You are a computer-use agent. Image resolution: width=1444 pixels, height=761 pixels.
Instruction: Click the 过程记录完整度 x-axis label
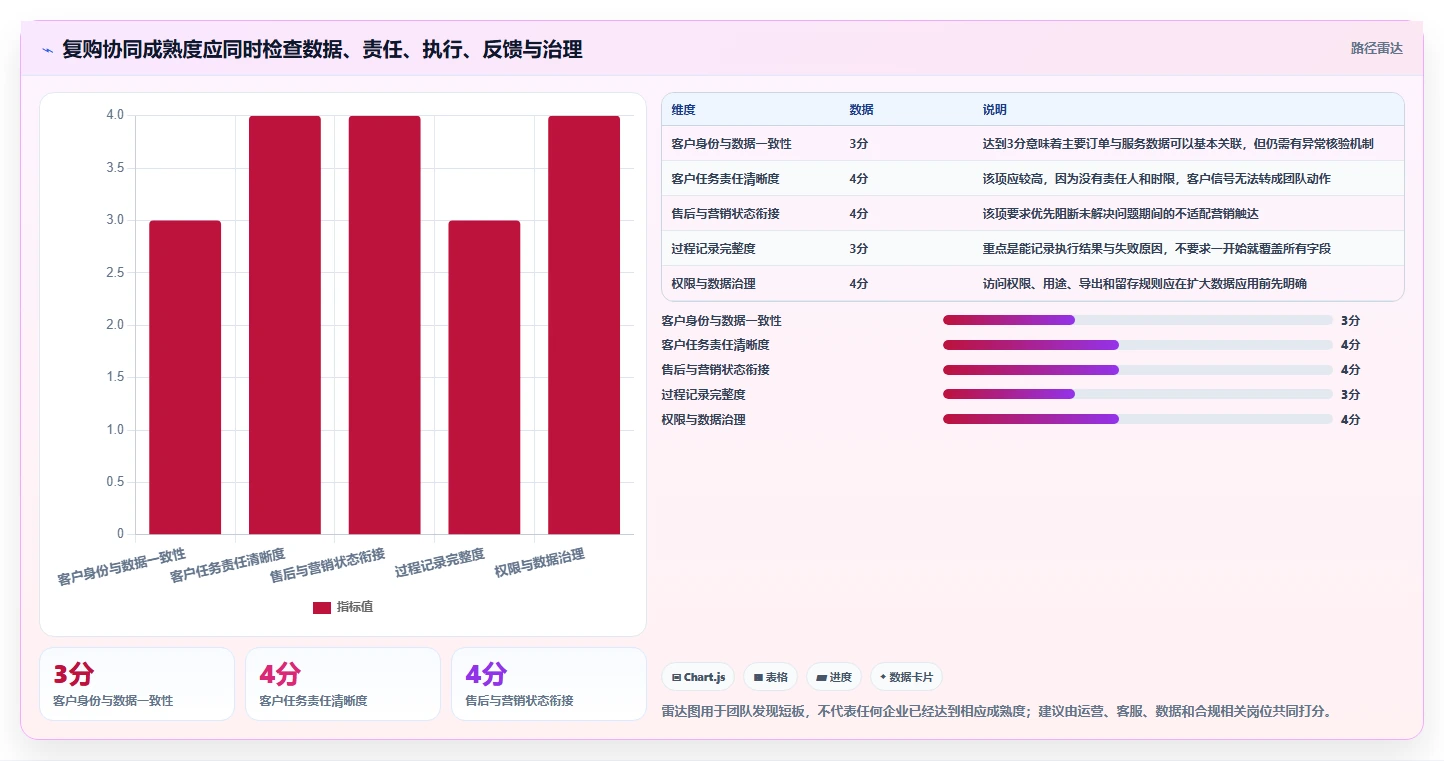[x=440, y=563]
